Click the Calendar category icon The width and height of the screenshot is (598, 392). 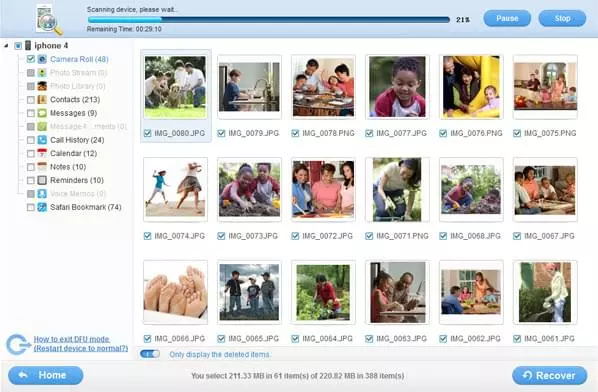pos(42,153)
